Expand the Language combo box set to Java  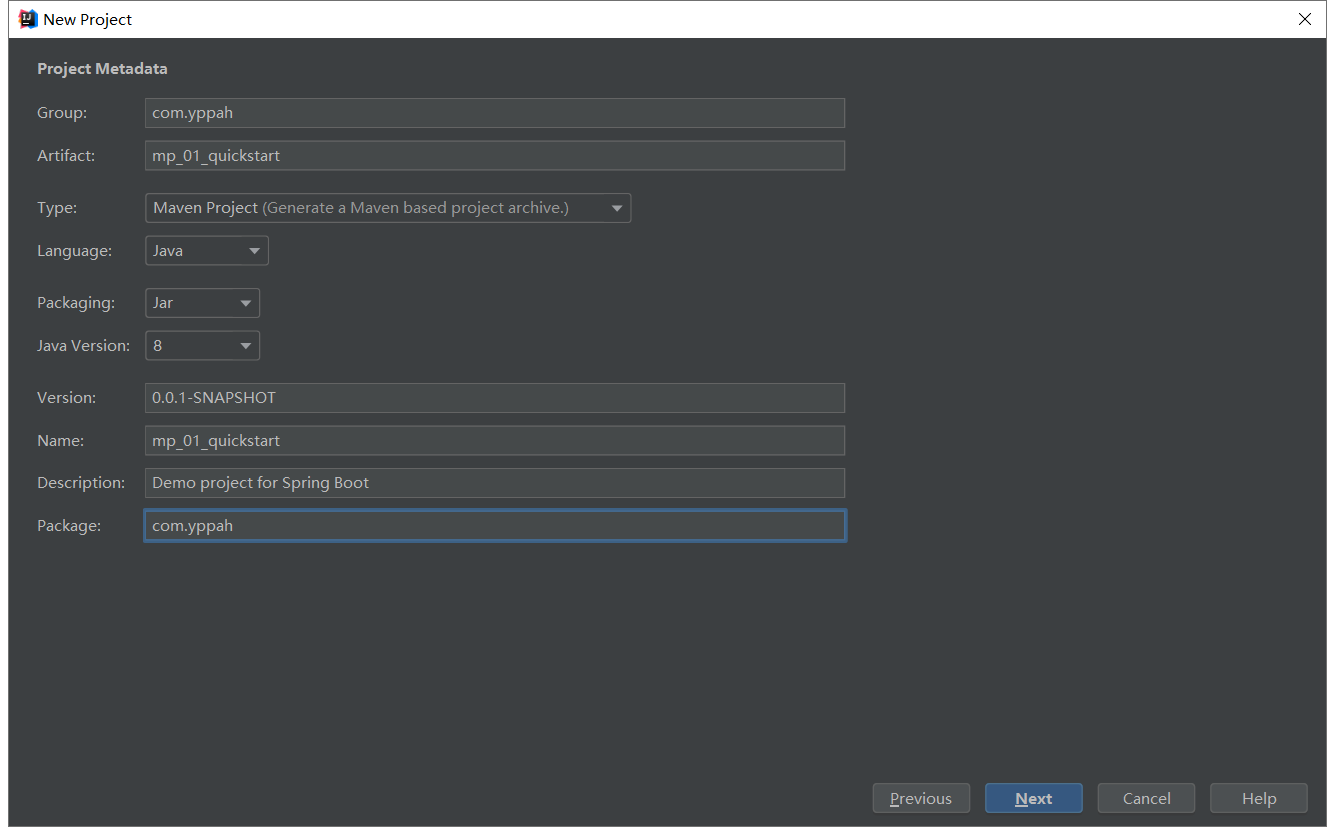click(206, 251)
